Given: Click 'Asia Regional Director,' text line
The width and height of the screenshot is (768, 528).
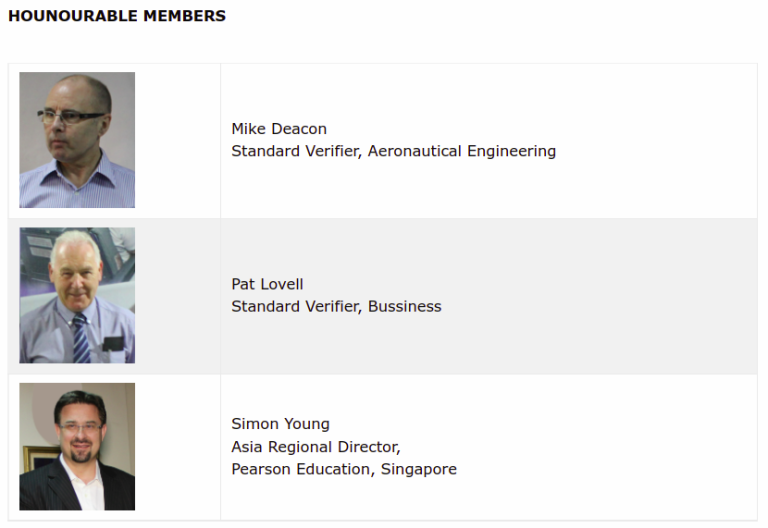Looking at the screenshot, I should coord(316,447).
